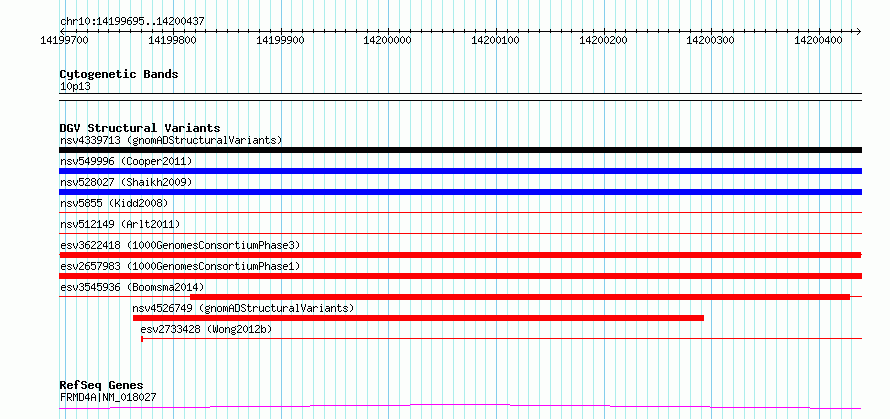Click the red nsv4526749 variant bar
Screen dimensions: 890x419
(418, 318)
